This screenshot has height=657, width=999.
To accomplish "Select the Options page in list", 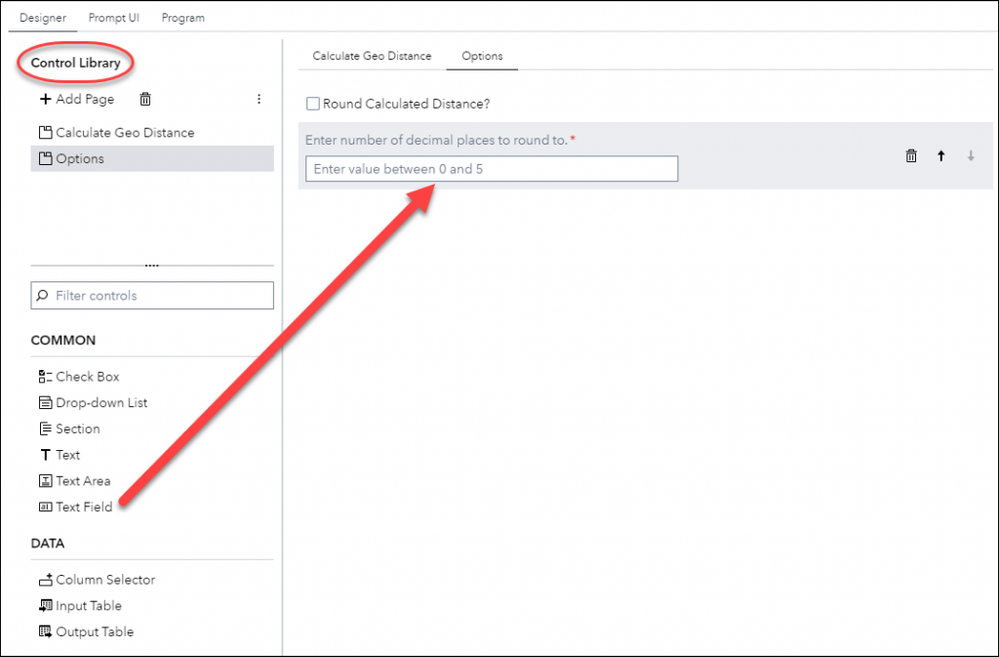I will [152, 159].
